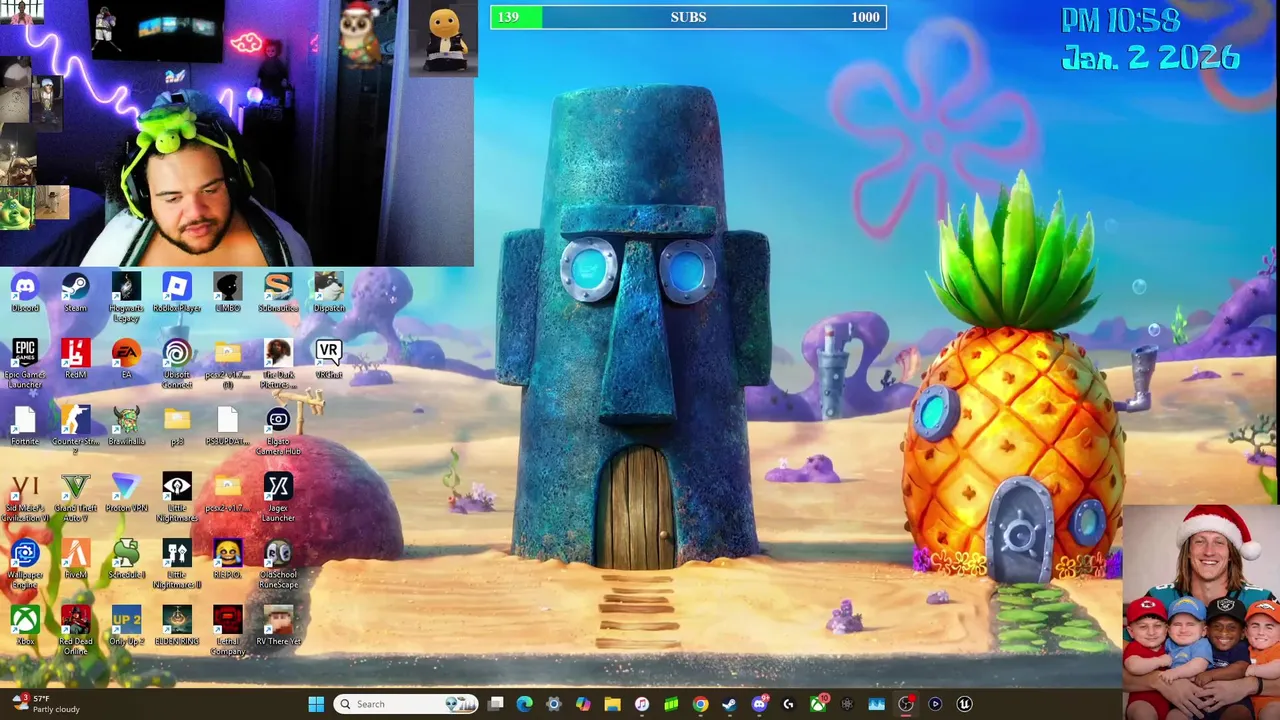Select the VRChat desktop icon
Screen dimensions: 1280x720
coord(328,359)
